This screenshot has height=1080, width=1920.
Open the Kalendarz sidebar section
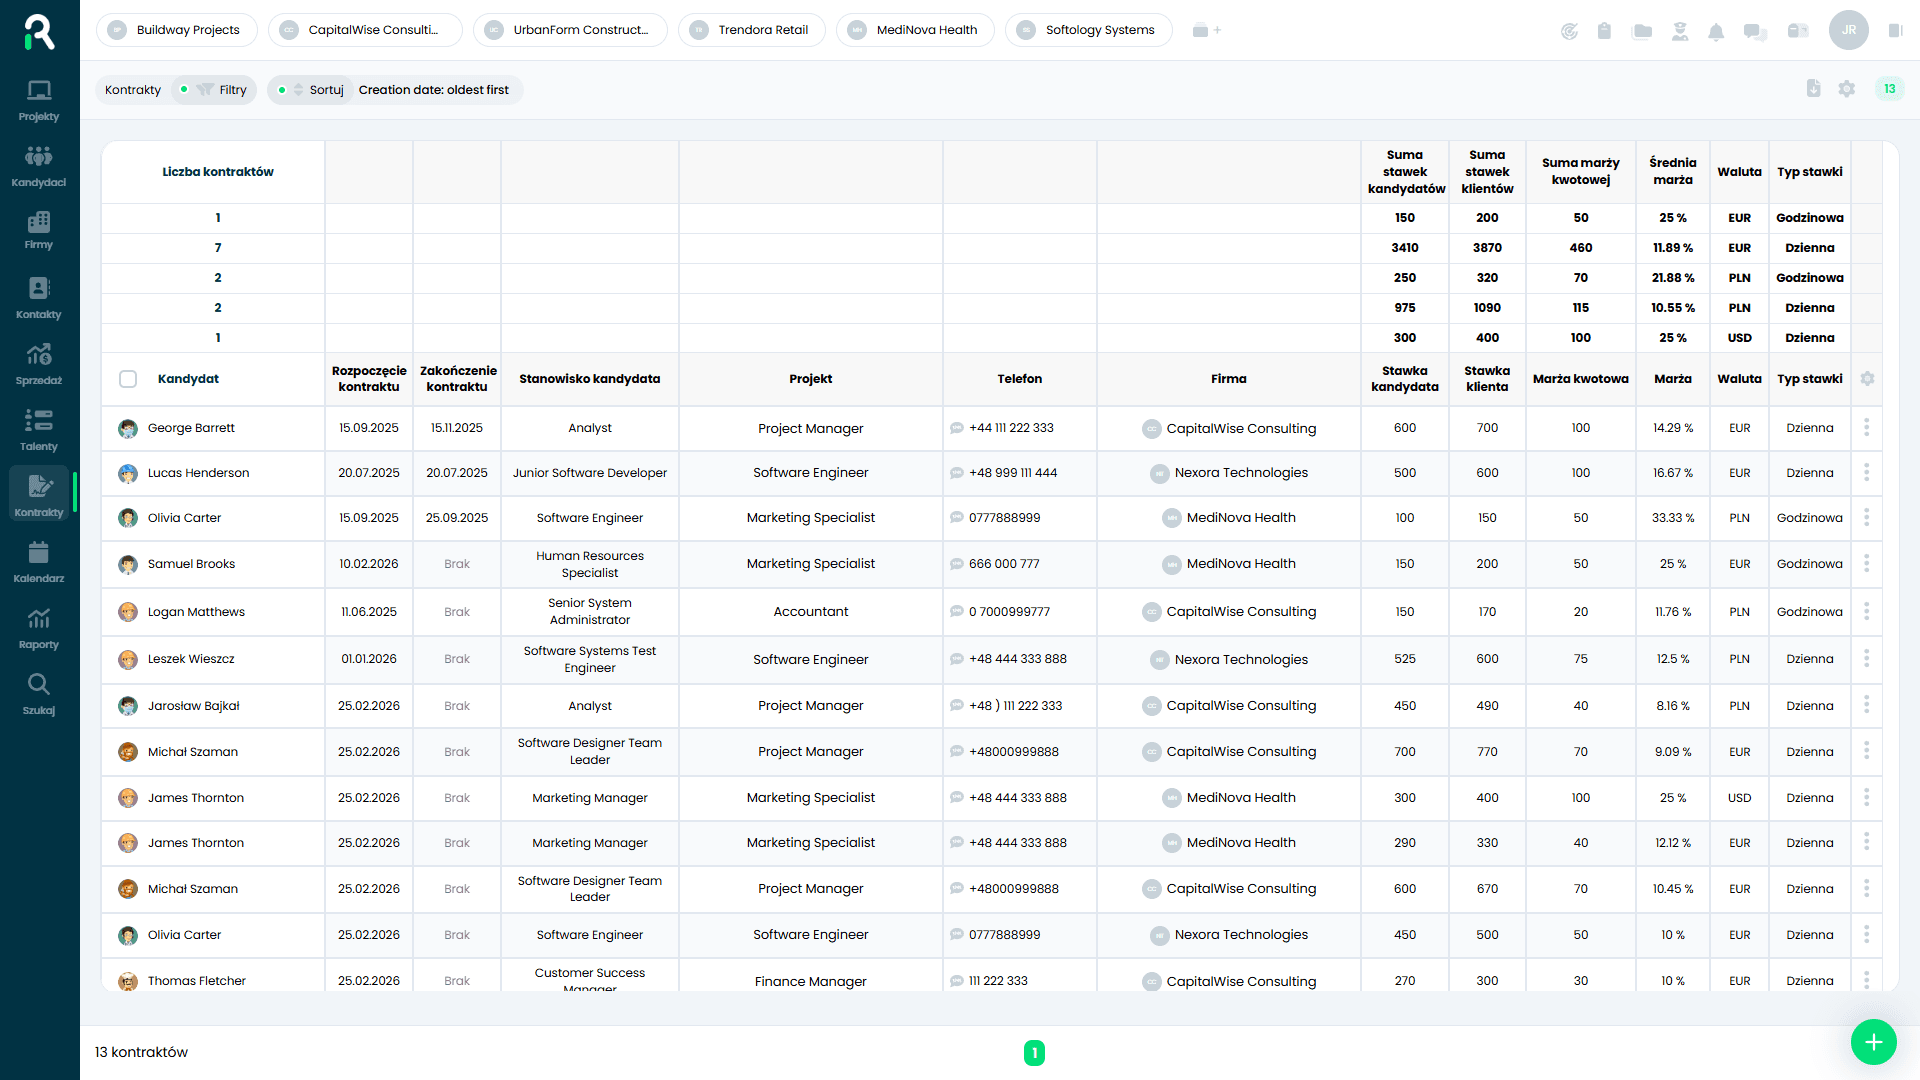pos(39,562)
